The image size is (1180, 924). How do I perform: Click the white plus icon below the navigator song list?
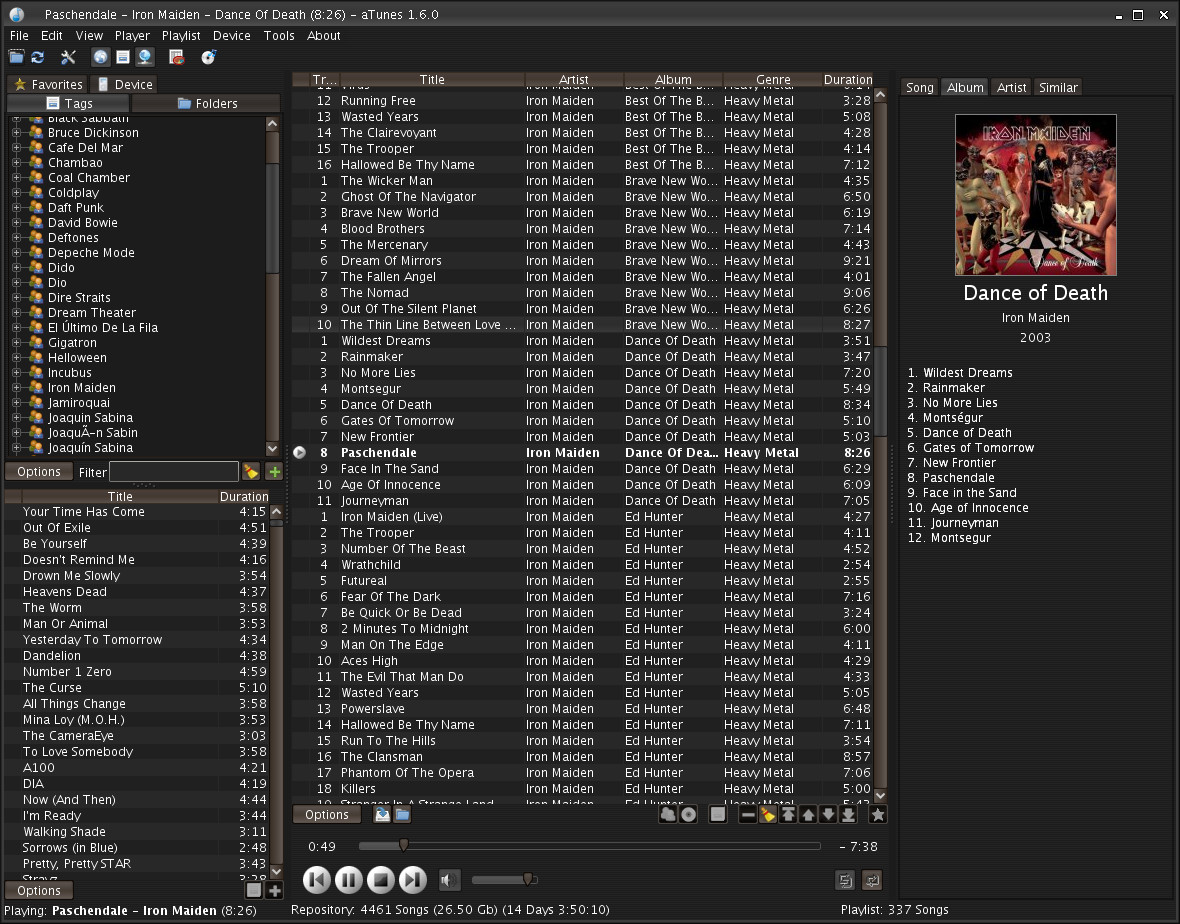point(275,891)
